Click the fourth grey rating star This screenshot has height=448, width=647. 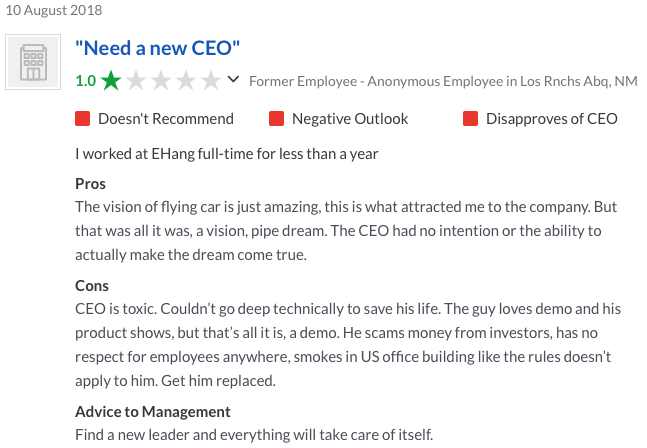[186, 80]
